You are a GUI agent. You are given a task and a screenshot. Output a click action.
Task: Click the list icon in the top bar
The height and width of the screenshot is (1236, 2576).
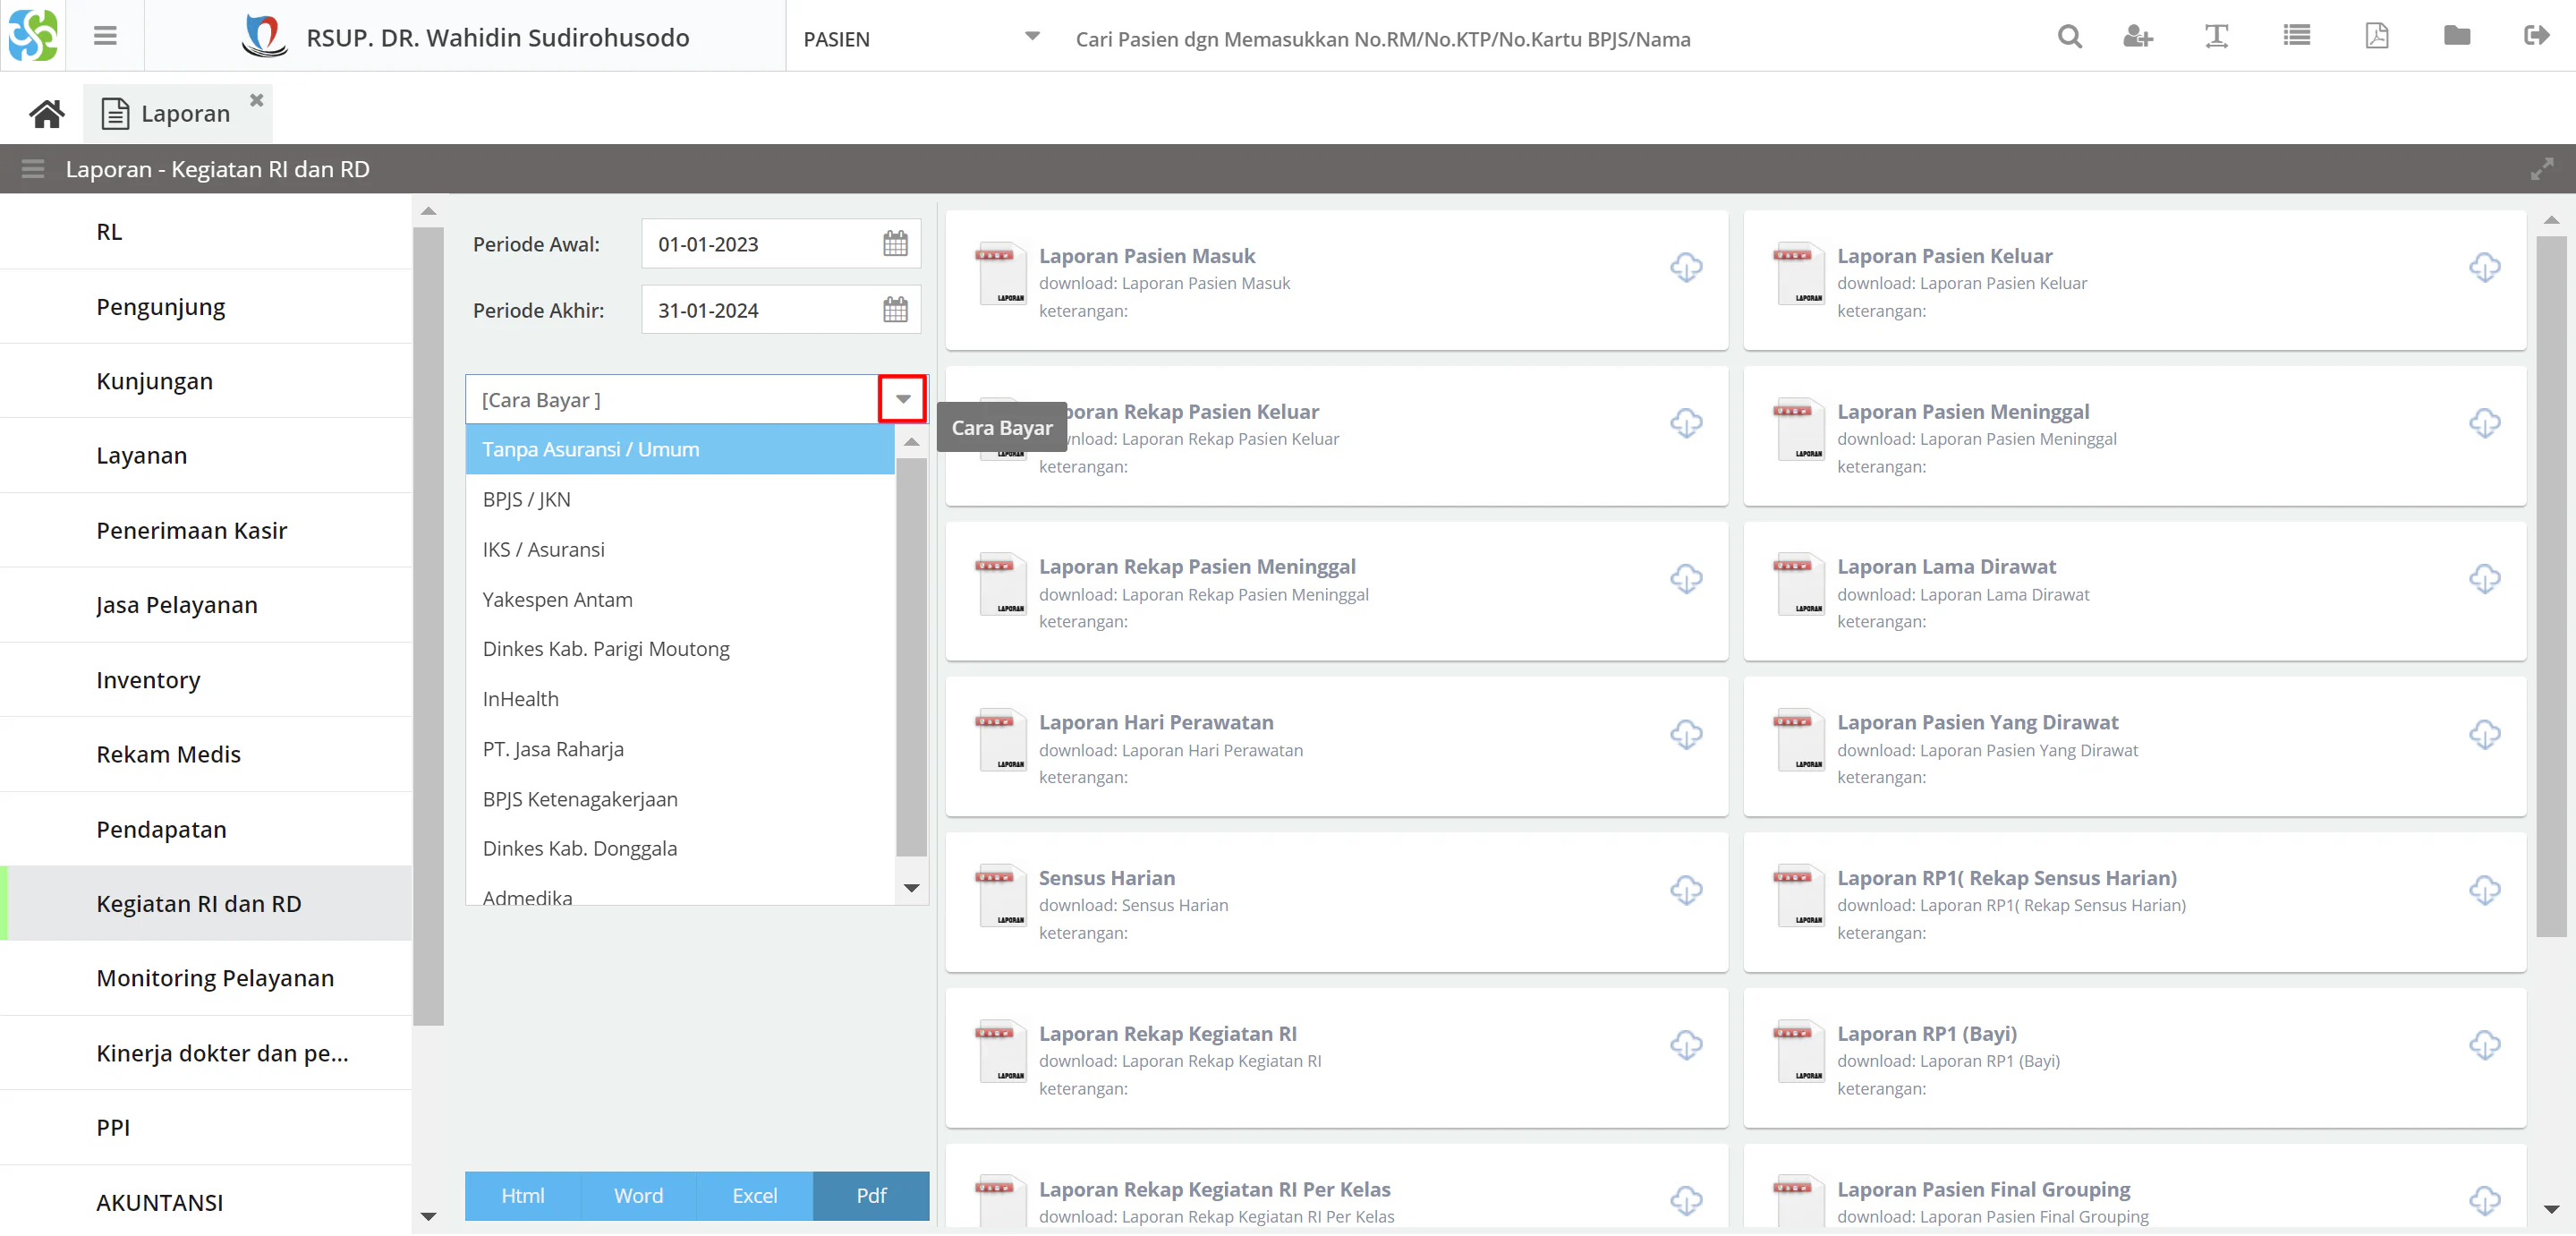coord(2297,36)
